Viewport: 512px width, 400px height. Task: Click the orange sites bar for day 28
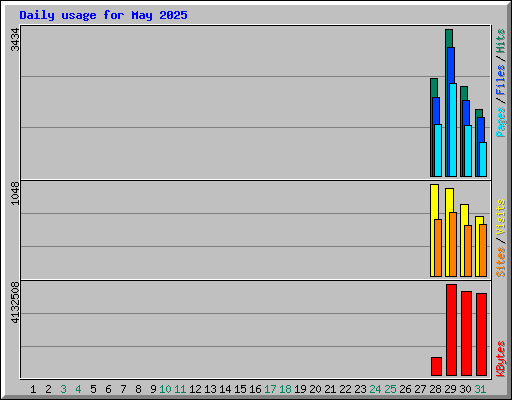(438, 248)
